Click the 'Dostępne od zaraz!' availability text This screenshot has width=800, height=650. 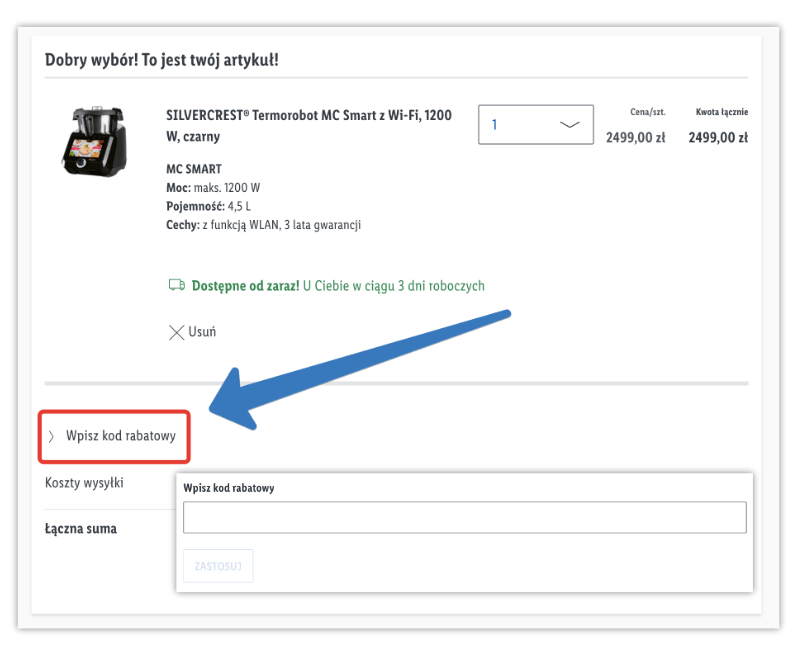coord(245,286)
